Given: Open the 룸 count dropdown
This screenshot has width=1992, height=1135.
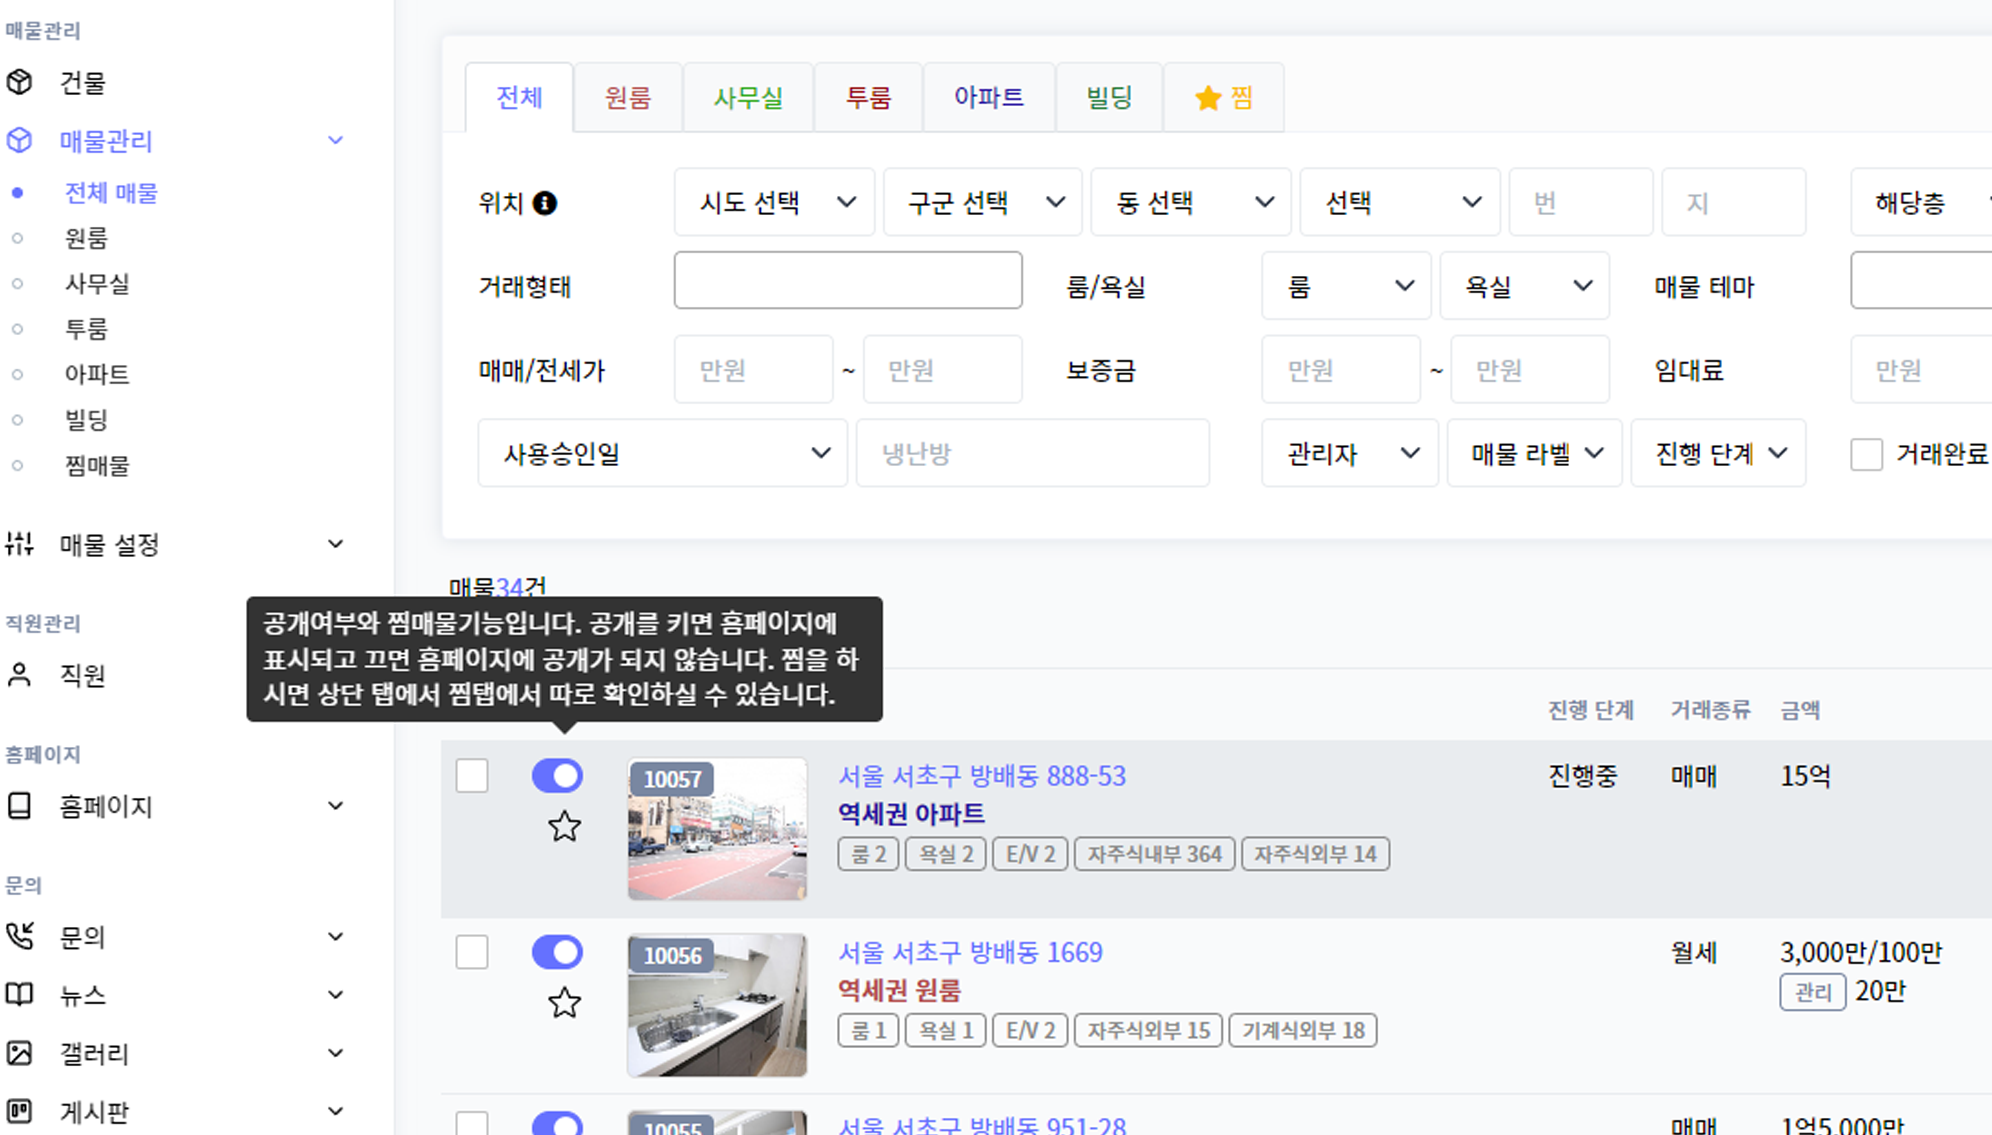Looking at the screenshot, I should [1346, 286].
